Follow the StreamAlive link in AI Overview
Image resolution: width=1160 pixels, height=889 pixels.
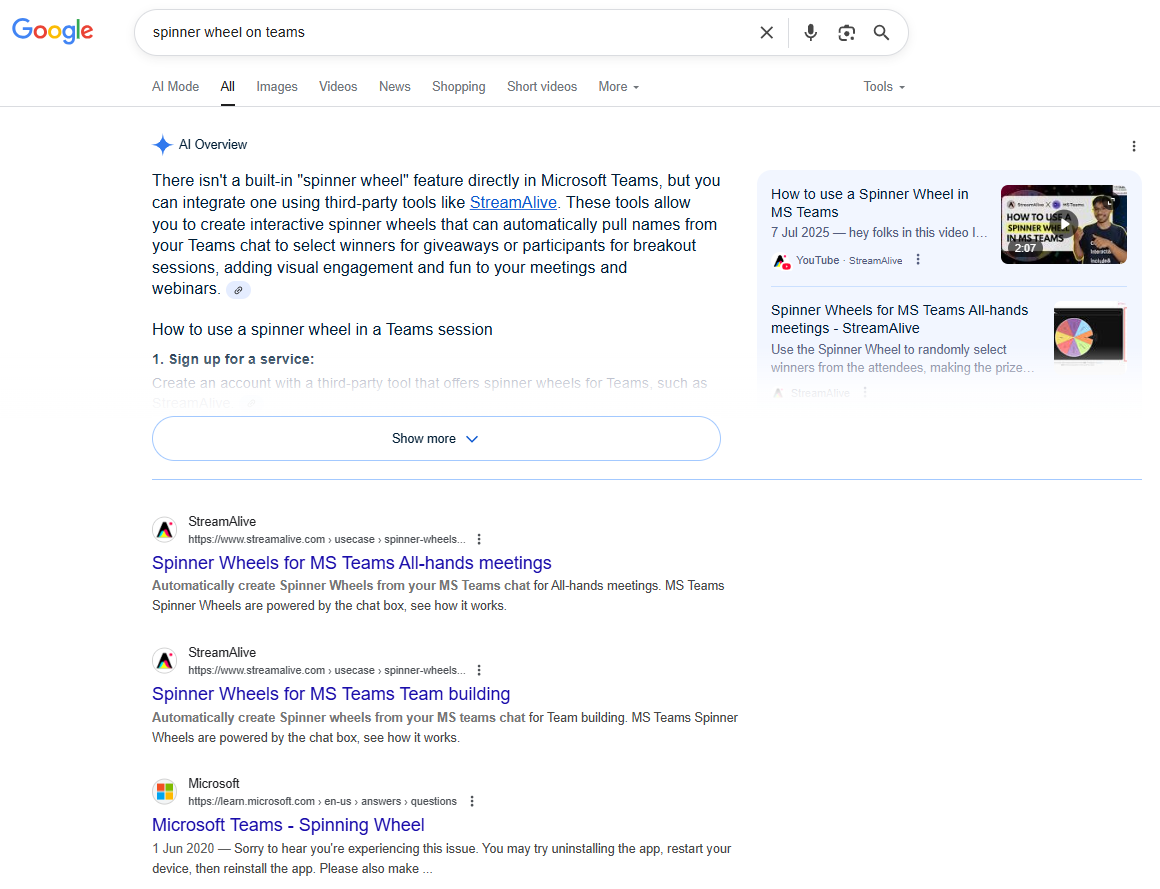pos(513,203)
